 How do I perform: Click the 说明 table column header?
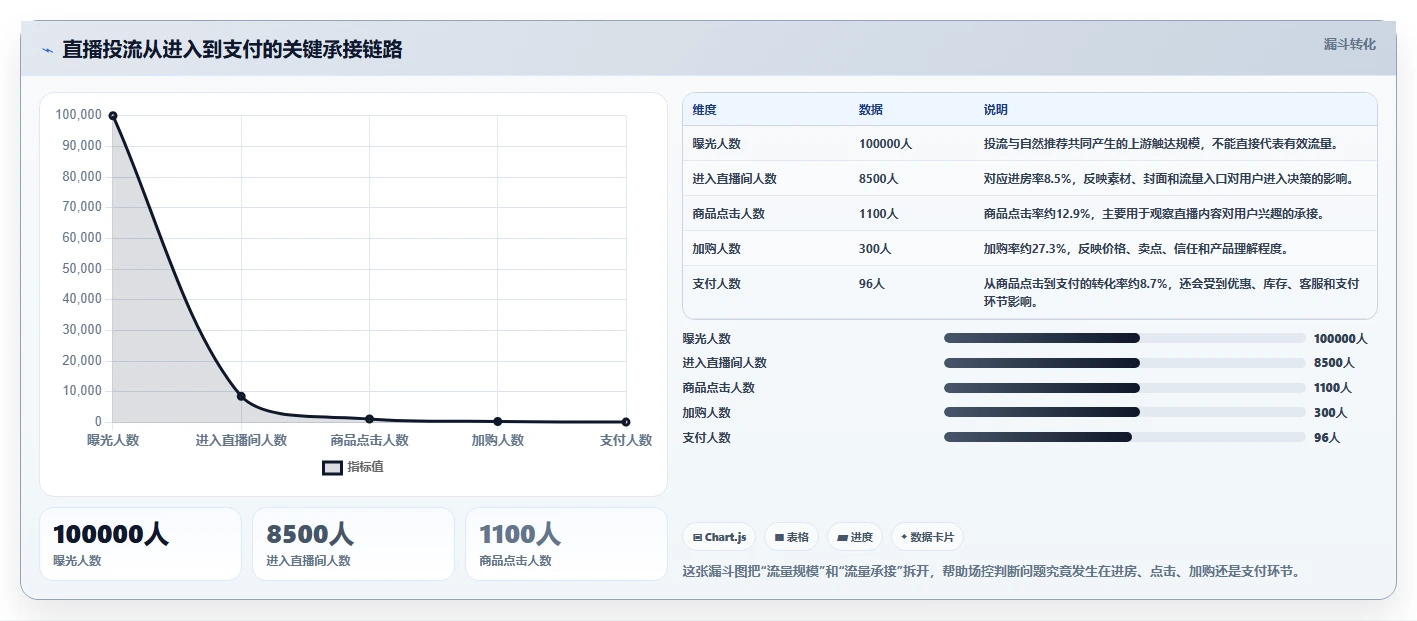996,110
